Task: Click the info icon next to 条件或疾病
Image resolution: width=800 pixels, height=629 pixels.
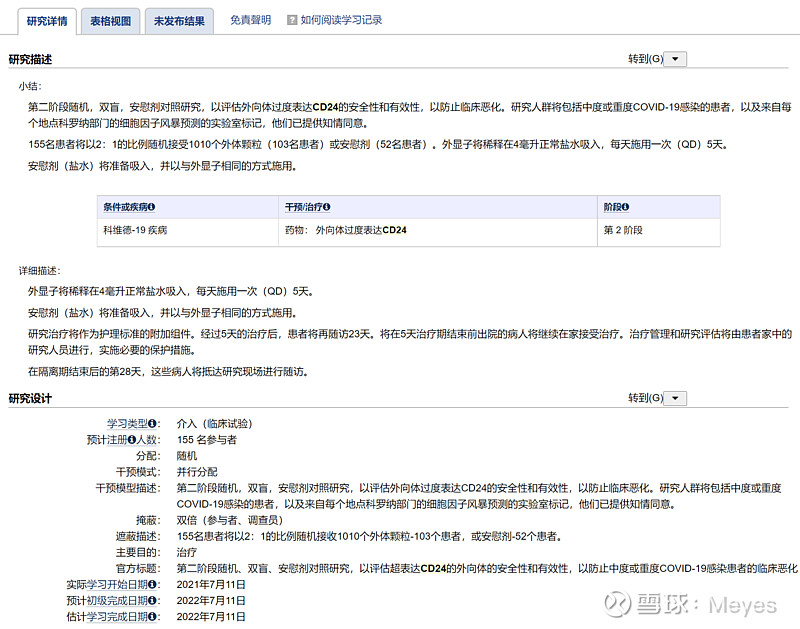Action: click(x=152, y=207)
